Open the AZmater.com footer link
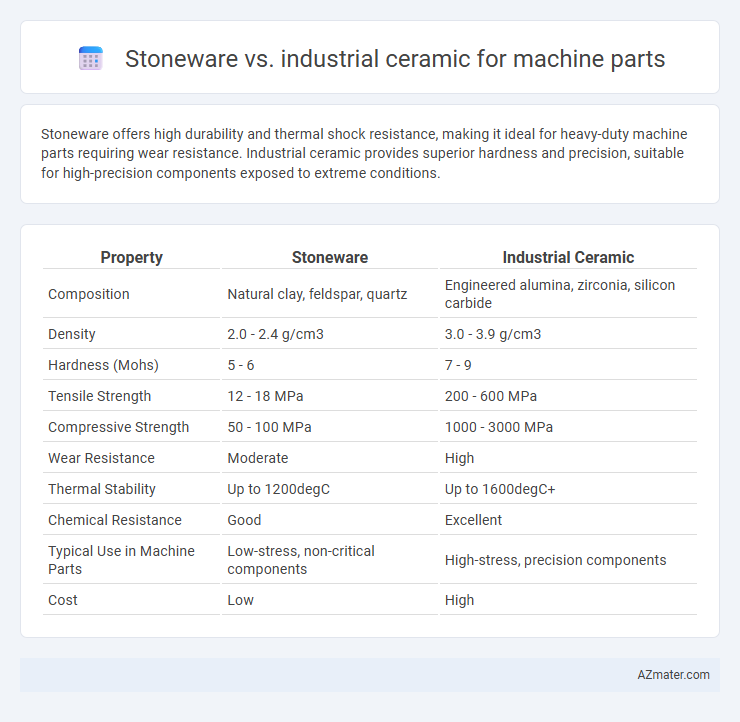This screenshot has width=740, height=722. coord(673,675)
